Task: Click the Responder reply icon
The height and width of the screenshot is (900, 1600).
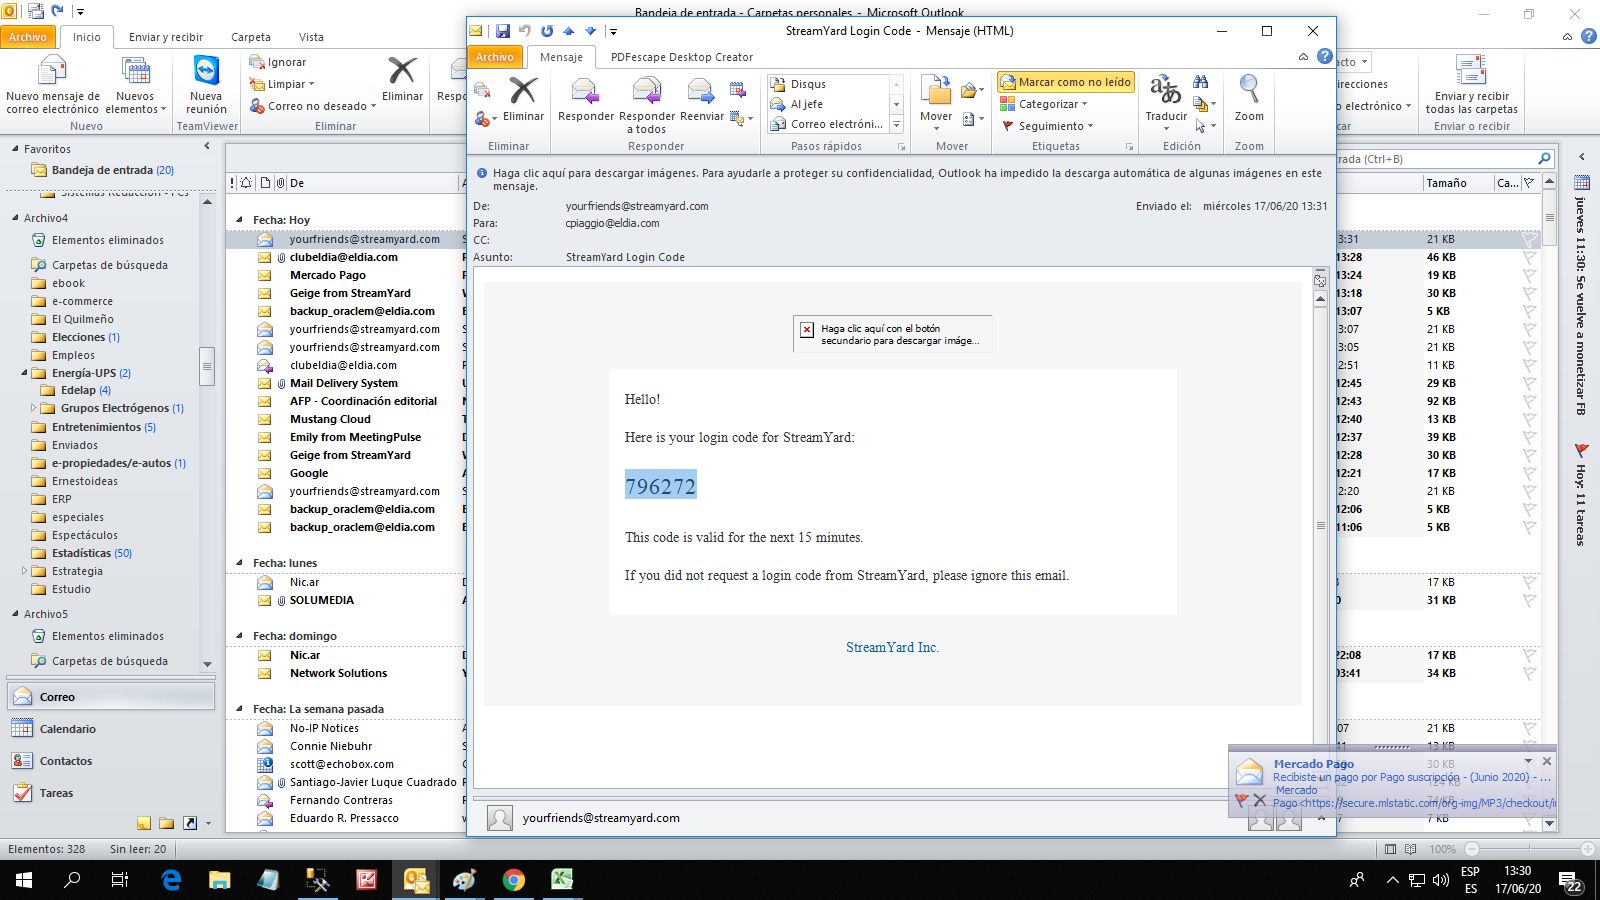Action: (585, 92)
